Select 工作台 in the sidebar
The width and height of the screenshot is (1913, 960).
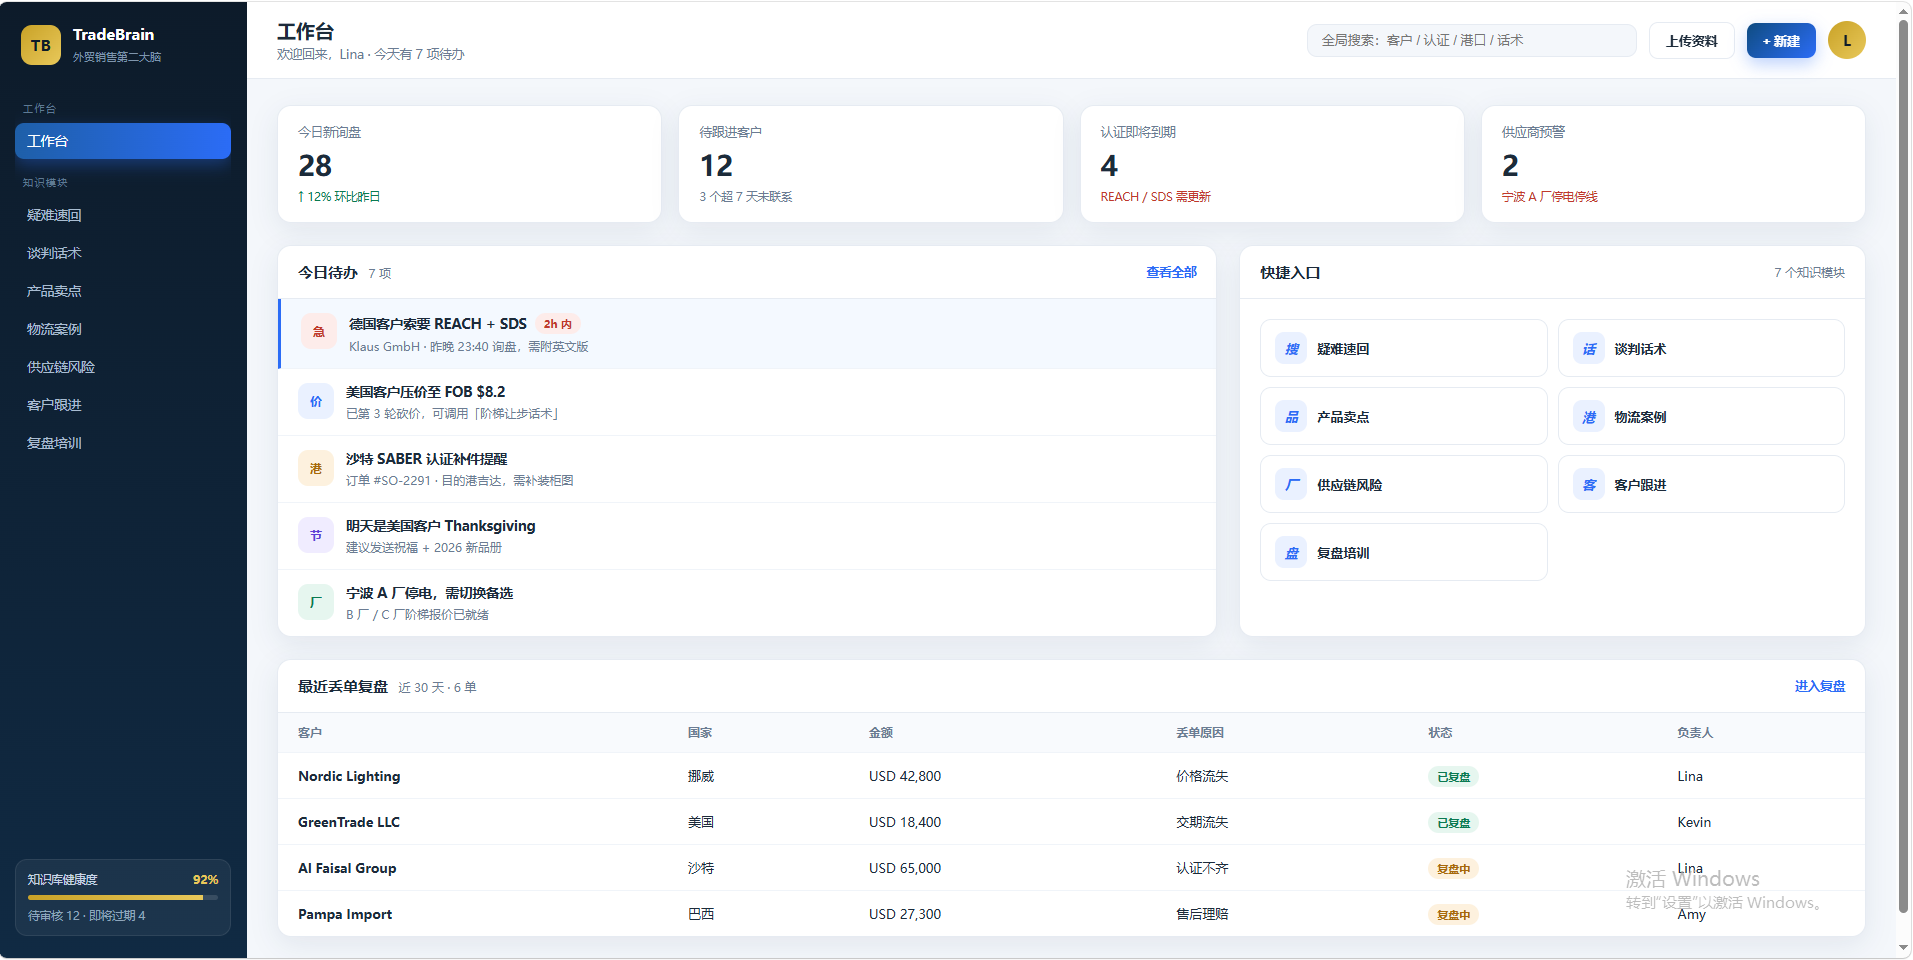[x=123, y=141]
